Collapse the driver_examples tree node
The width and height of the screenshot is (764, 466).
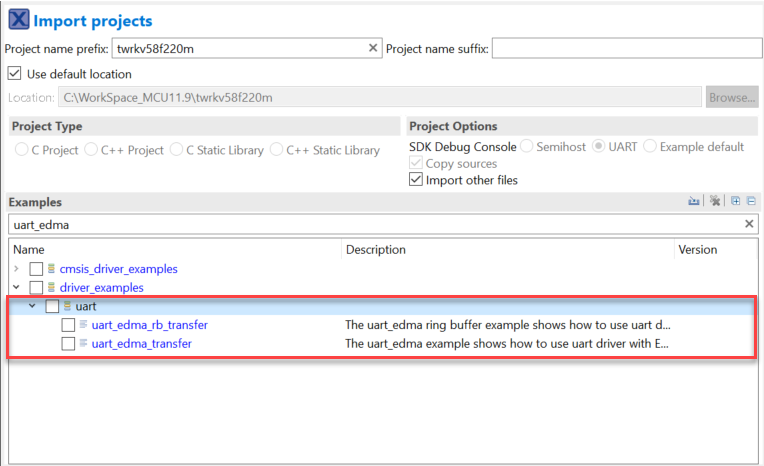[15, 288]
